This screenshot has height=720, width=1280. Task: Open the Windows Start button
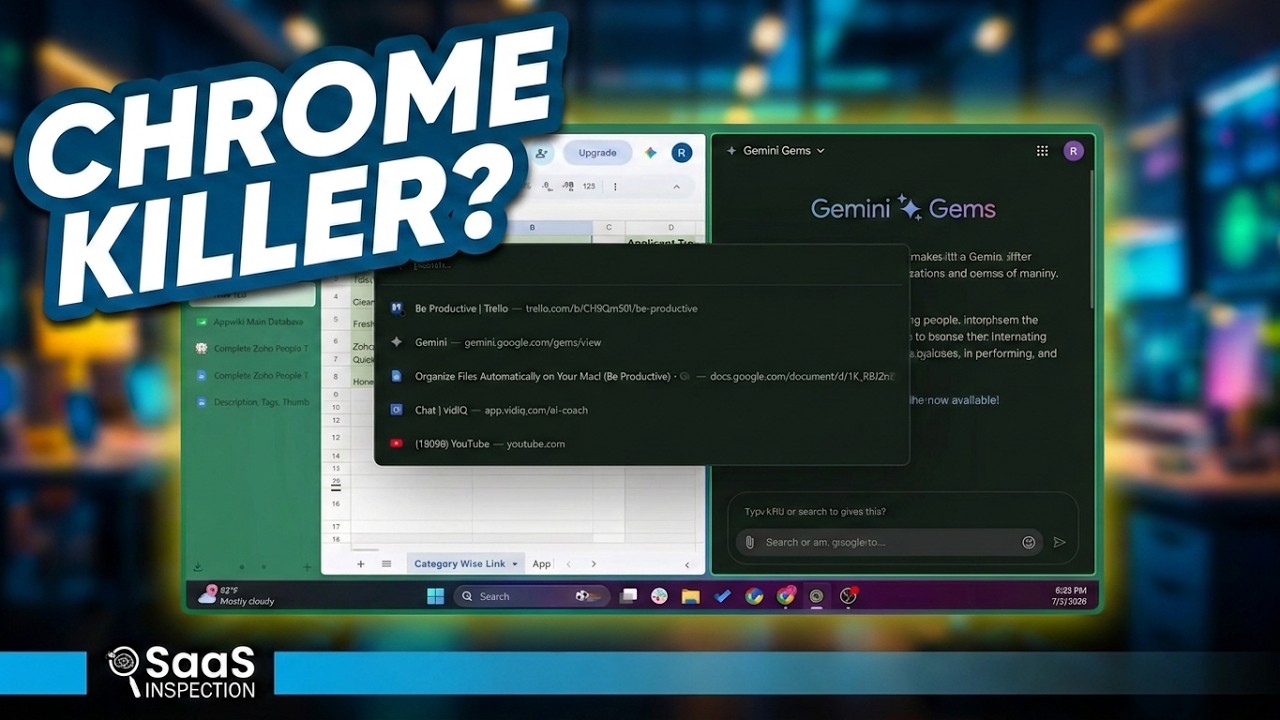click(x=436, y=596)
